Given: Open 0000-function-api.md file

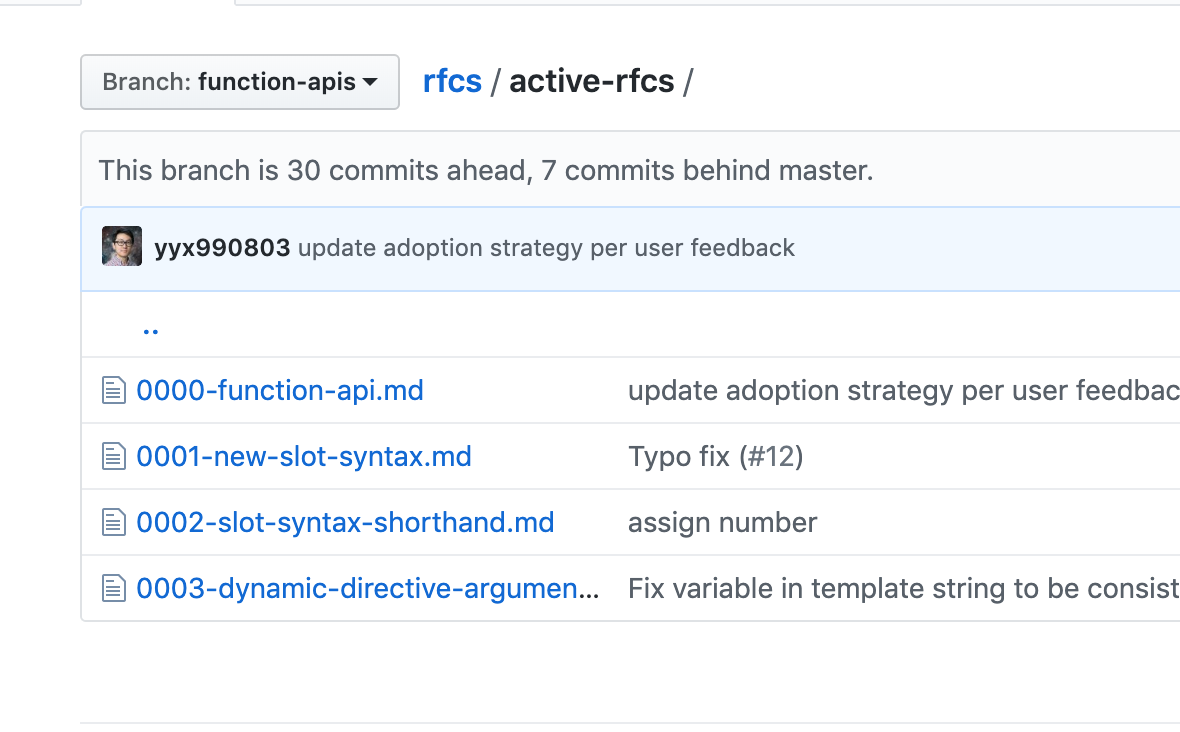Looking at the screenshot, I should tap(280, 390).
